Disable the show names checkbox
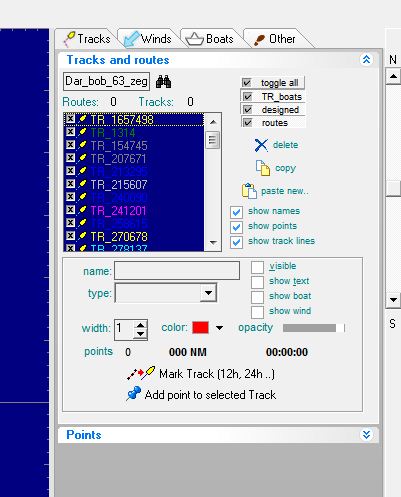This screenshot has height=497, width=401. [236, 212]
